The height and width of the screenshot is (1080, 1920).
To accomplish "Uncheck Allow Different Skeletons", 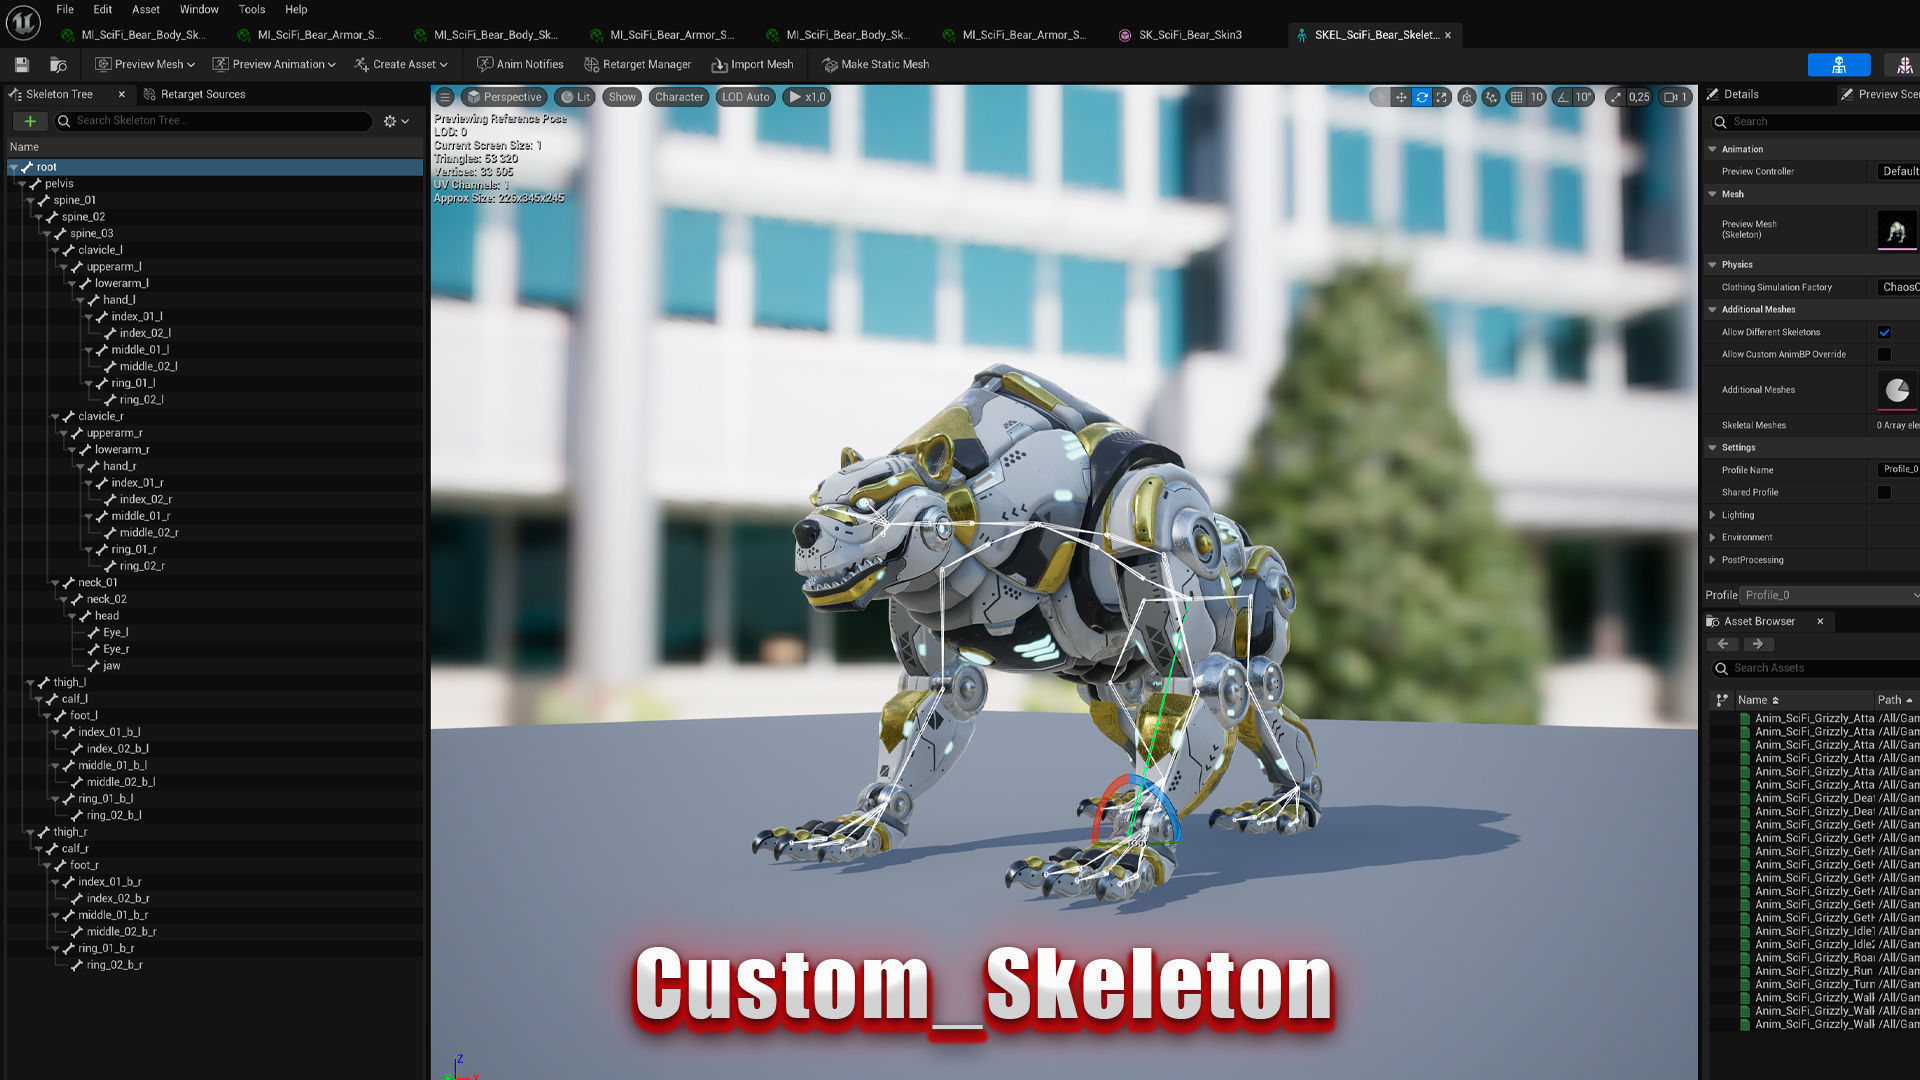I will click(1884, 332).
